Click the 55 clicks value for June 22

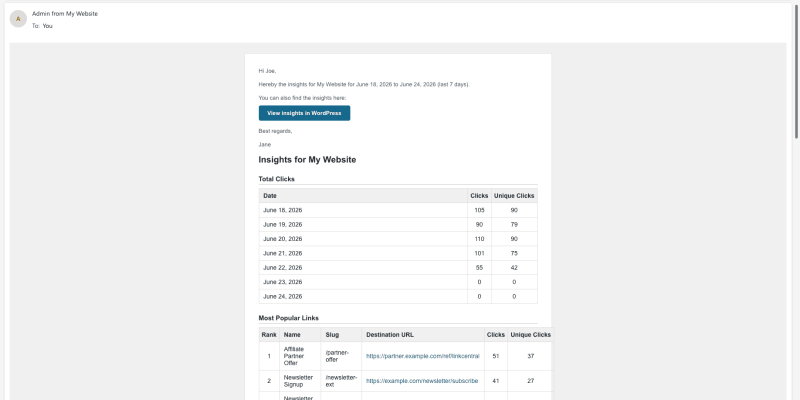pos(479,267)
